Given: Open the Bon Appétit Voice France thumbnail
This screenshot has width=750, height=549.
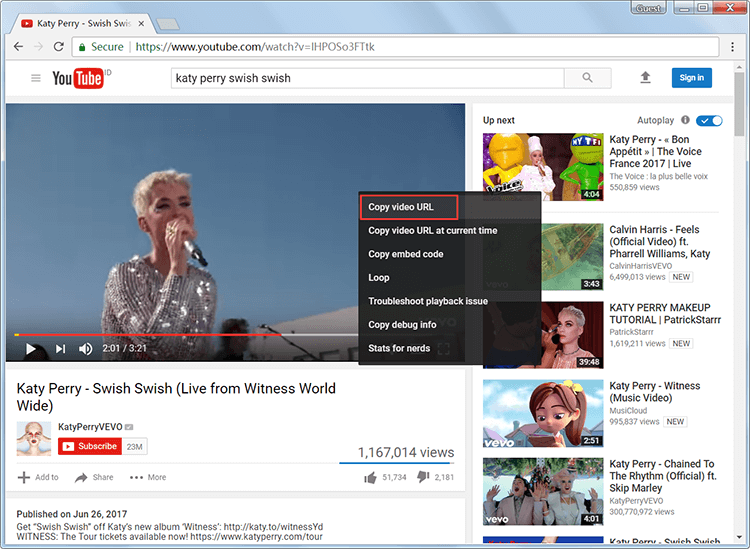Looking at the screenshot, I should tap(543, 167).
